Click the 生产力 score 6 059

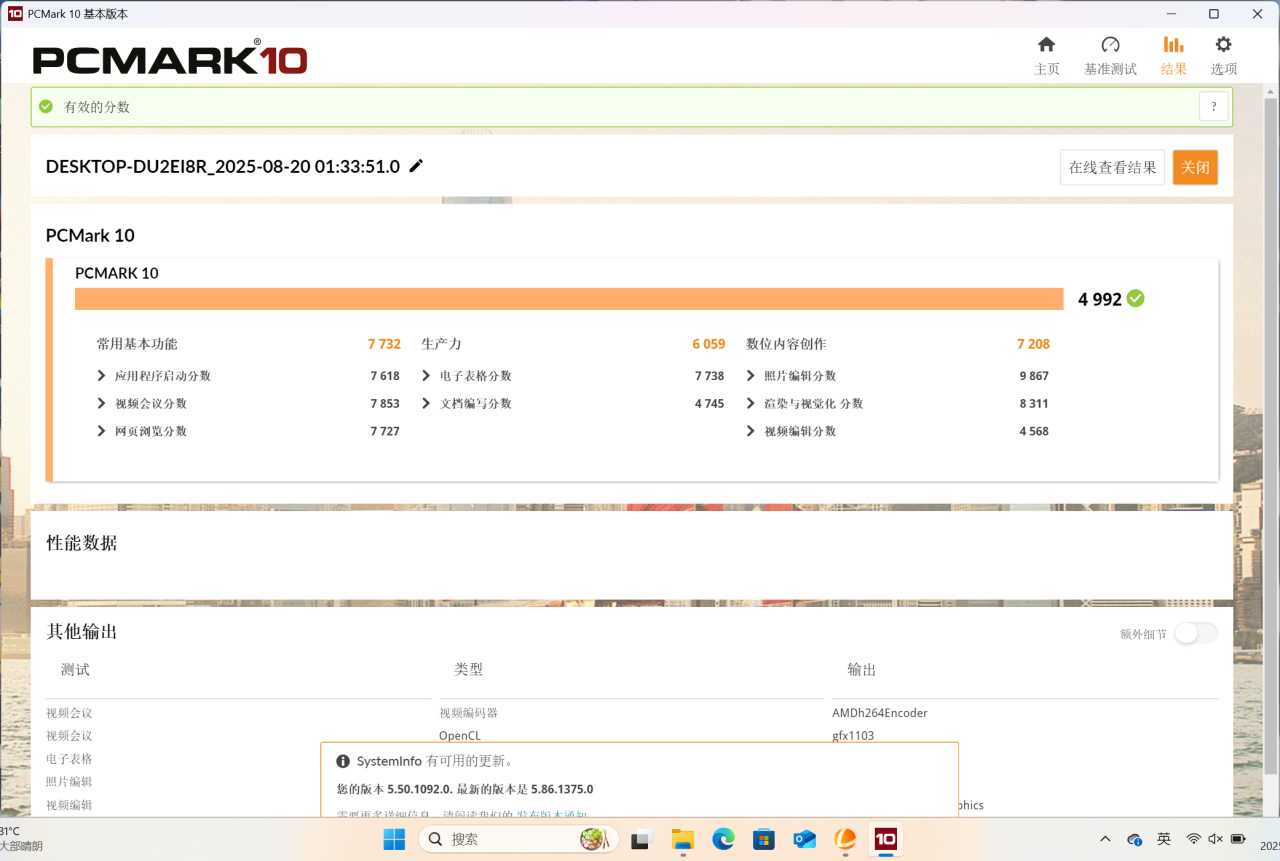point(709,344)
